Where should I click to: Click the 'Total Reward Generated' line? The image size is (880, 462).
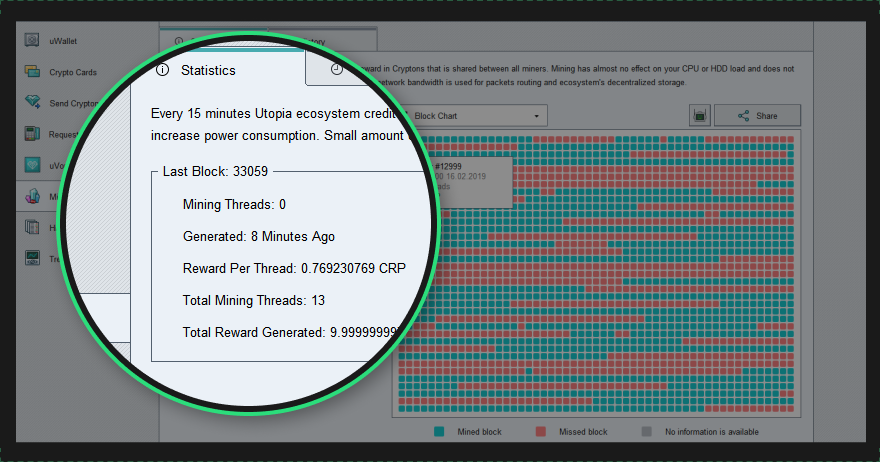(292, 332)
